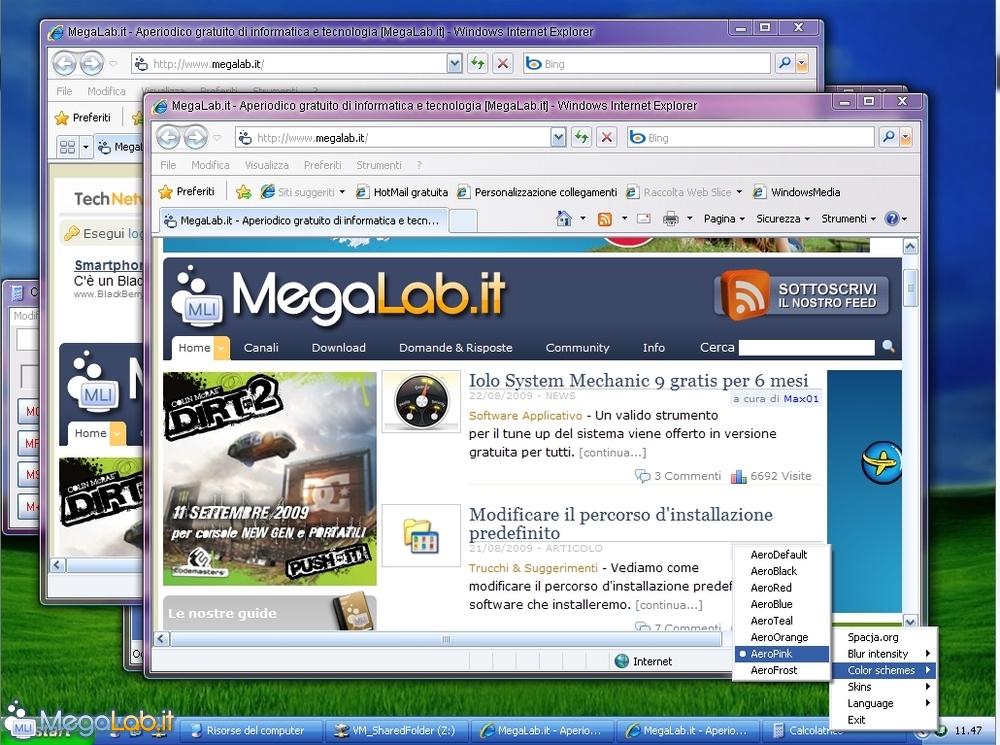Click the Add to favorites star icon
1000x745 pixels.
(x=243, y=192)
